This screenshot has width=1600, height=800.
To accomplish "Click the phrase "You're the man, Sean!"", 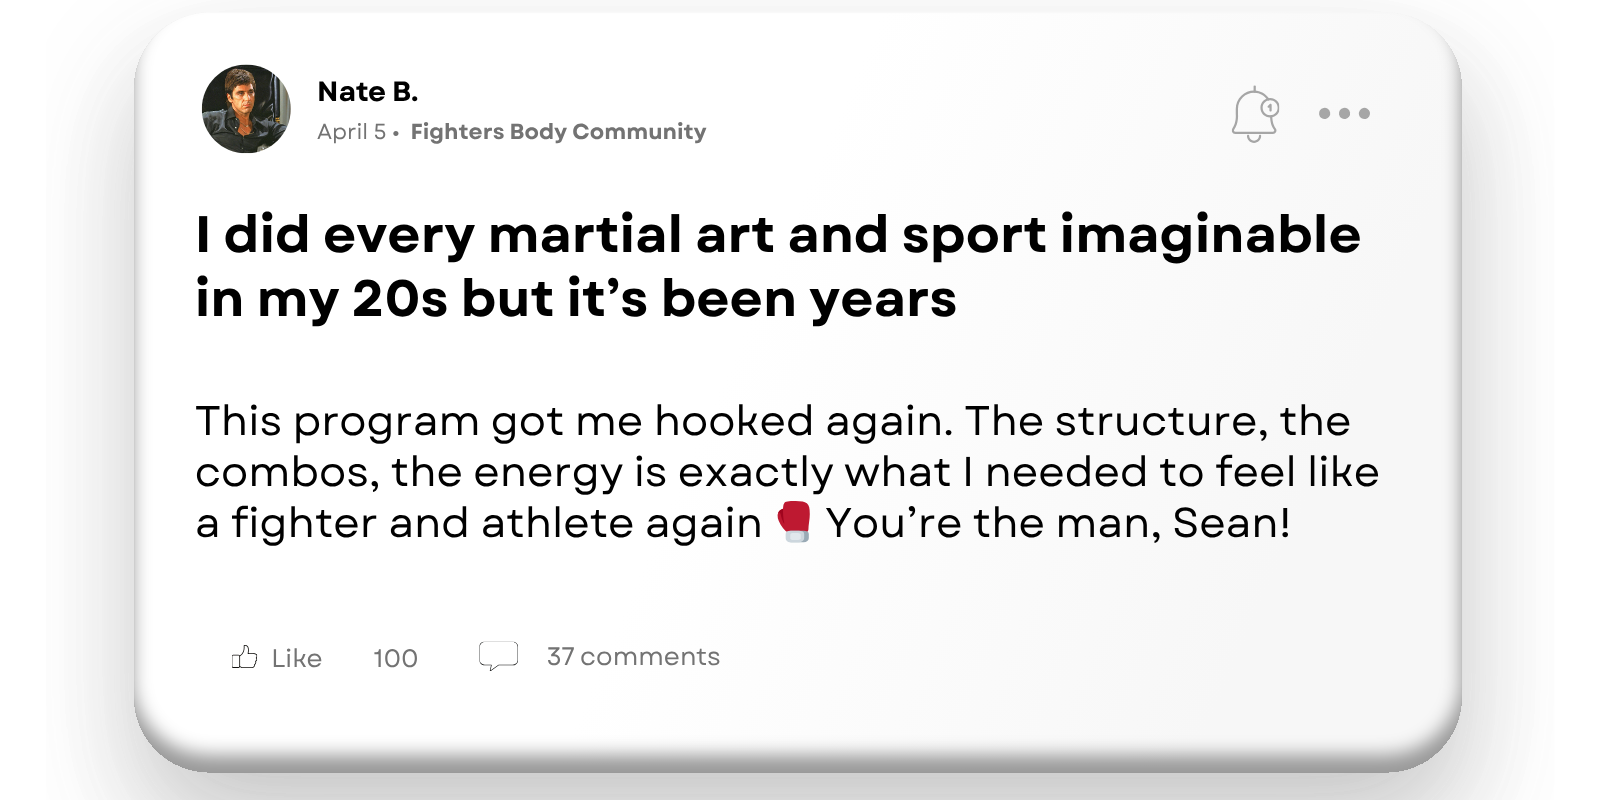I will pos(1058,523).
